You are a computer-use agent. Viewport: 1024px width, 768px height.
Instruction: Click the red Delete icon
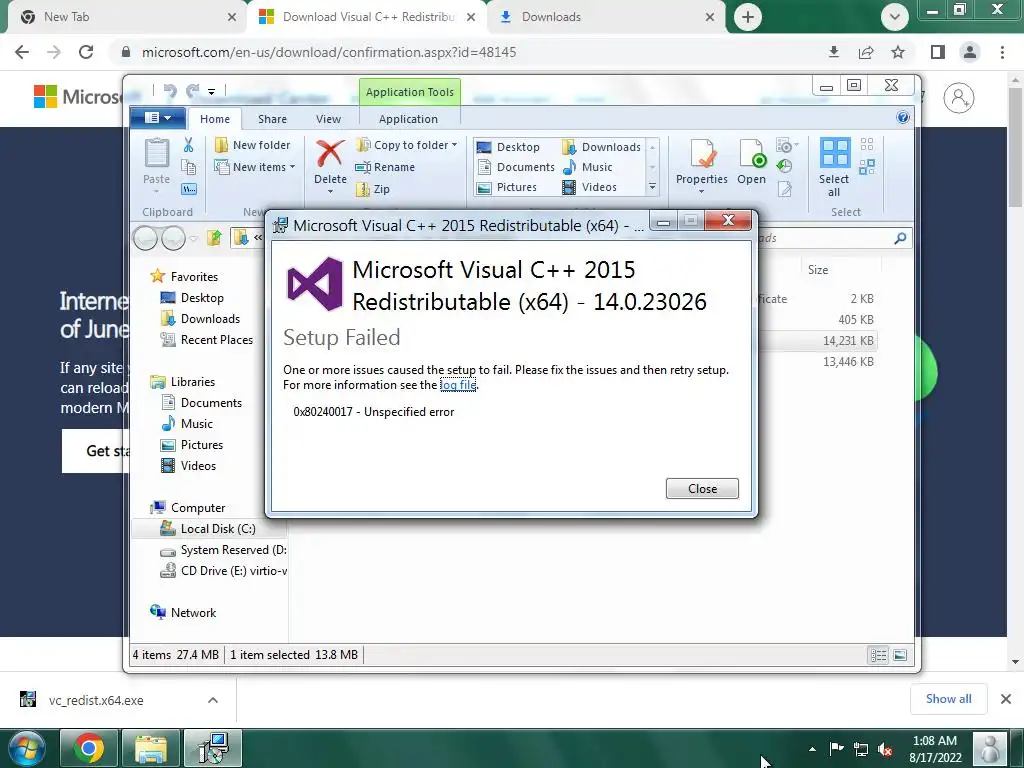click(330, 154)
